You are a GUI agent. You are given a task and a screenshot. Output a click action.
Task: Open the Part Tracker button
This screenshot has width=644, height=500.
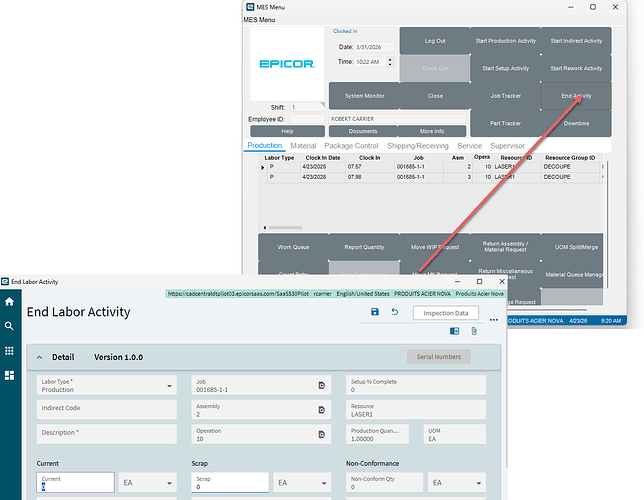506,123
